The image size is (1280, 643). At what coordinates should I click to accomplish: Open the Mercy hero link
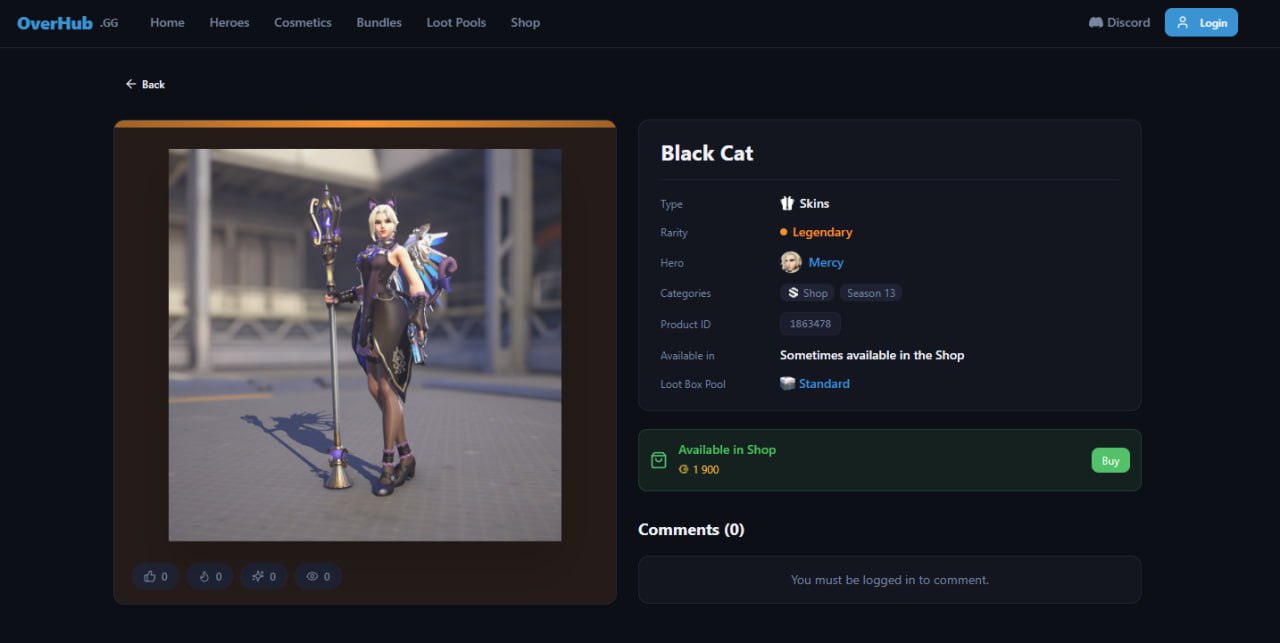[x=826, y=262]
